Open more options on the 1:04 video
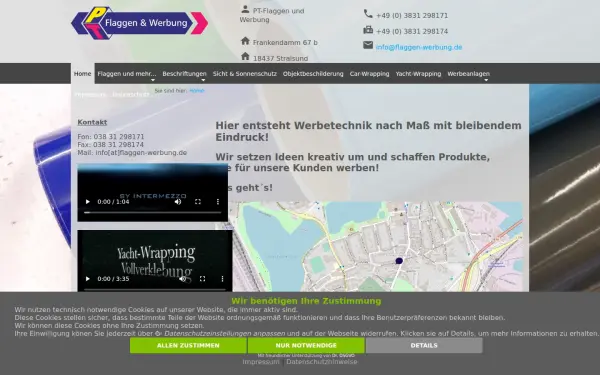Image resolution: width=600 pixels, height=375 pixels. point(218,202)
